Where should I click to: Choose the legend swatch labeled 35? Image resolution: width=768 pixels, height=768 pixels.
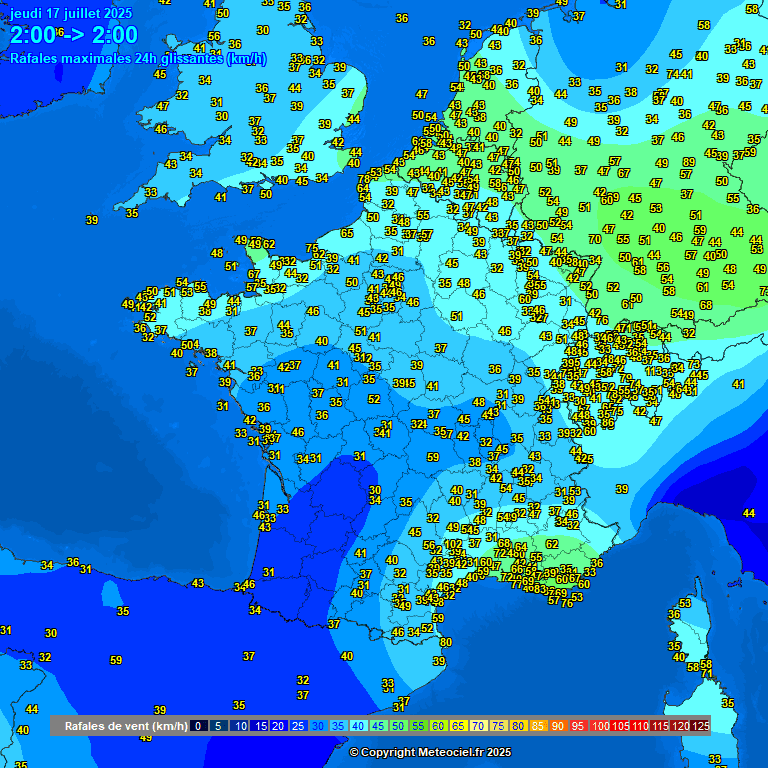pos(338,726)
